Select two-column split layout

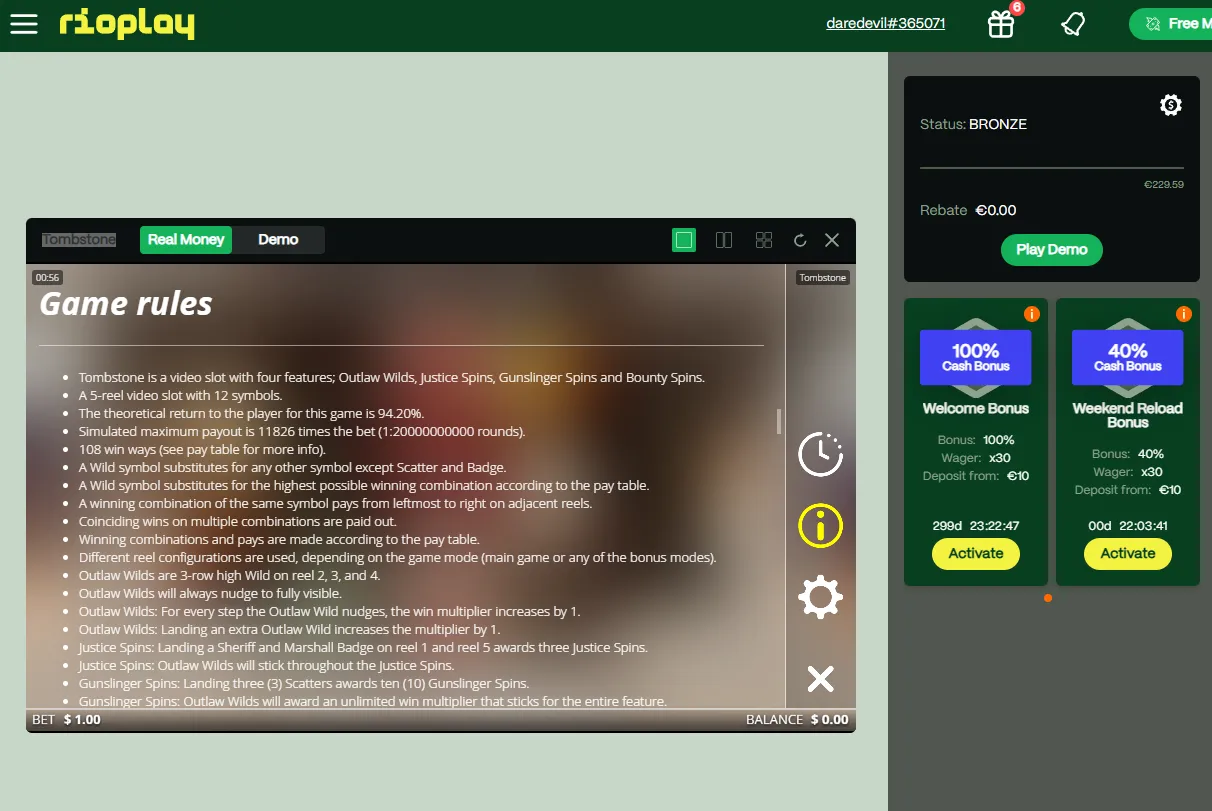[x=724, y=240]
